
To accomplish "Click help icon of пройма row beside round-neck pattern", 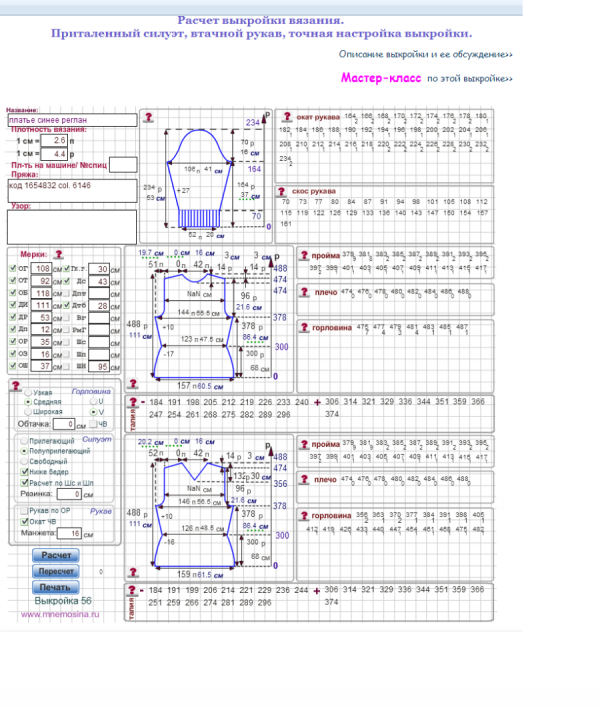I will [x=303, y=257].
